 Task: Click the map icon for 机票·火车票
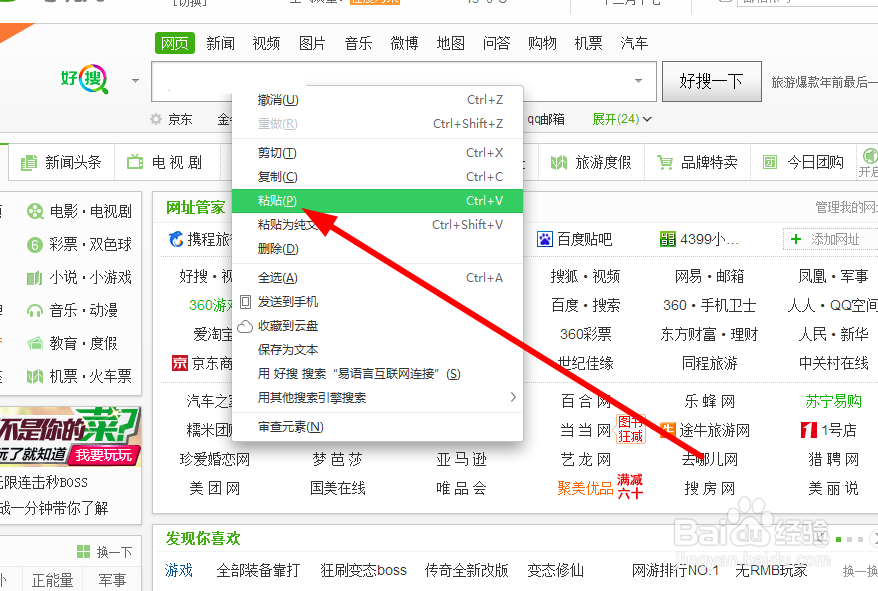(x=35, y=376)
